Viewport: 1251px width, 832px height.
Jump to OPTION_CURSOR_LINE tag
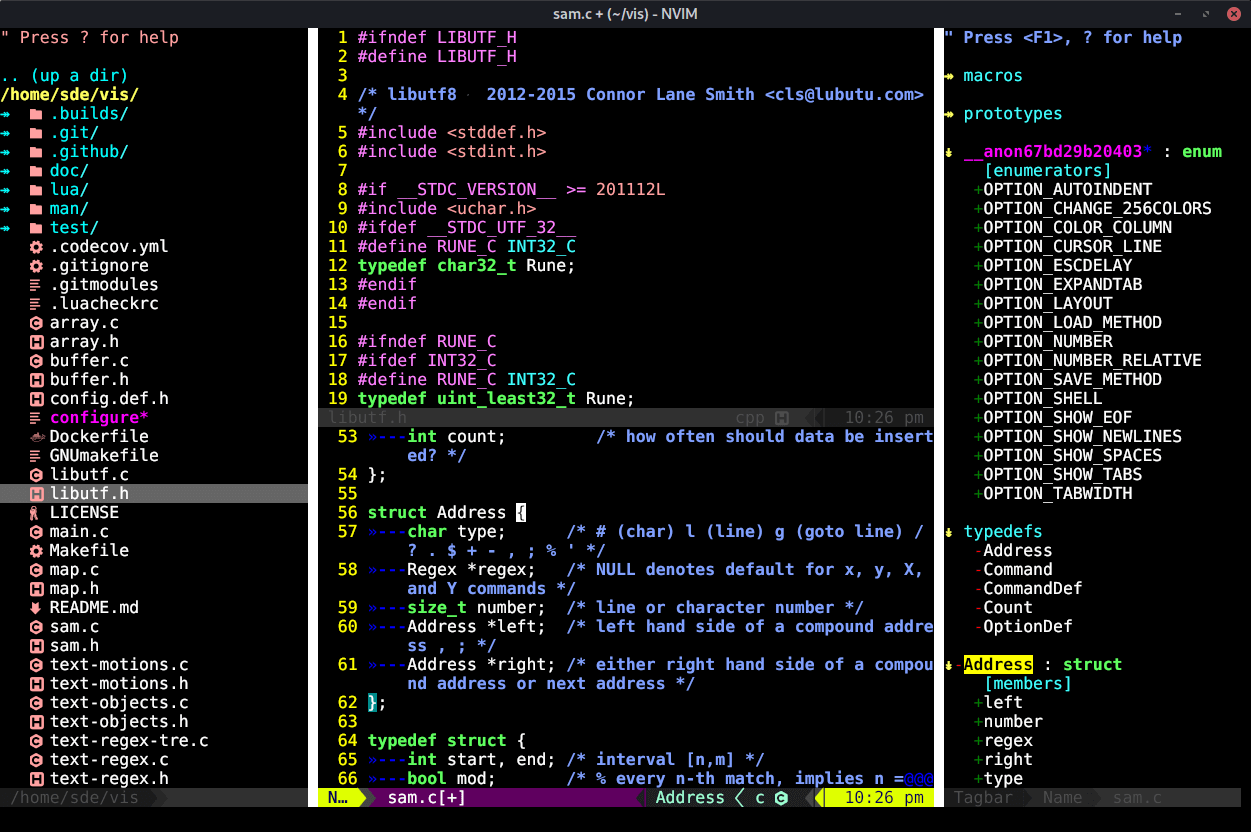[x=1072, y=247]
